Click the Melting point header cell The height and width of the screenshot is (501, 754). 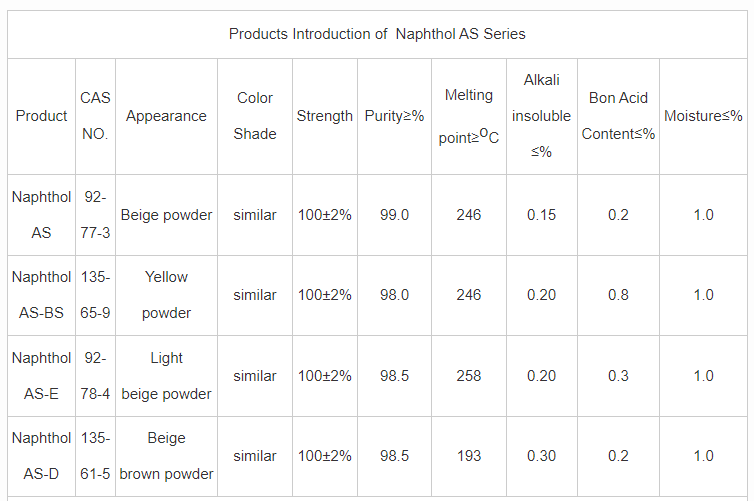[468, 116]
